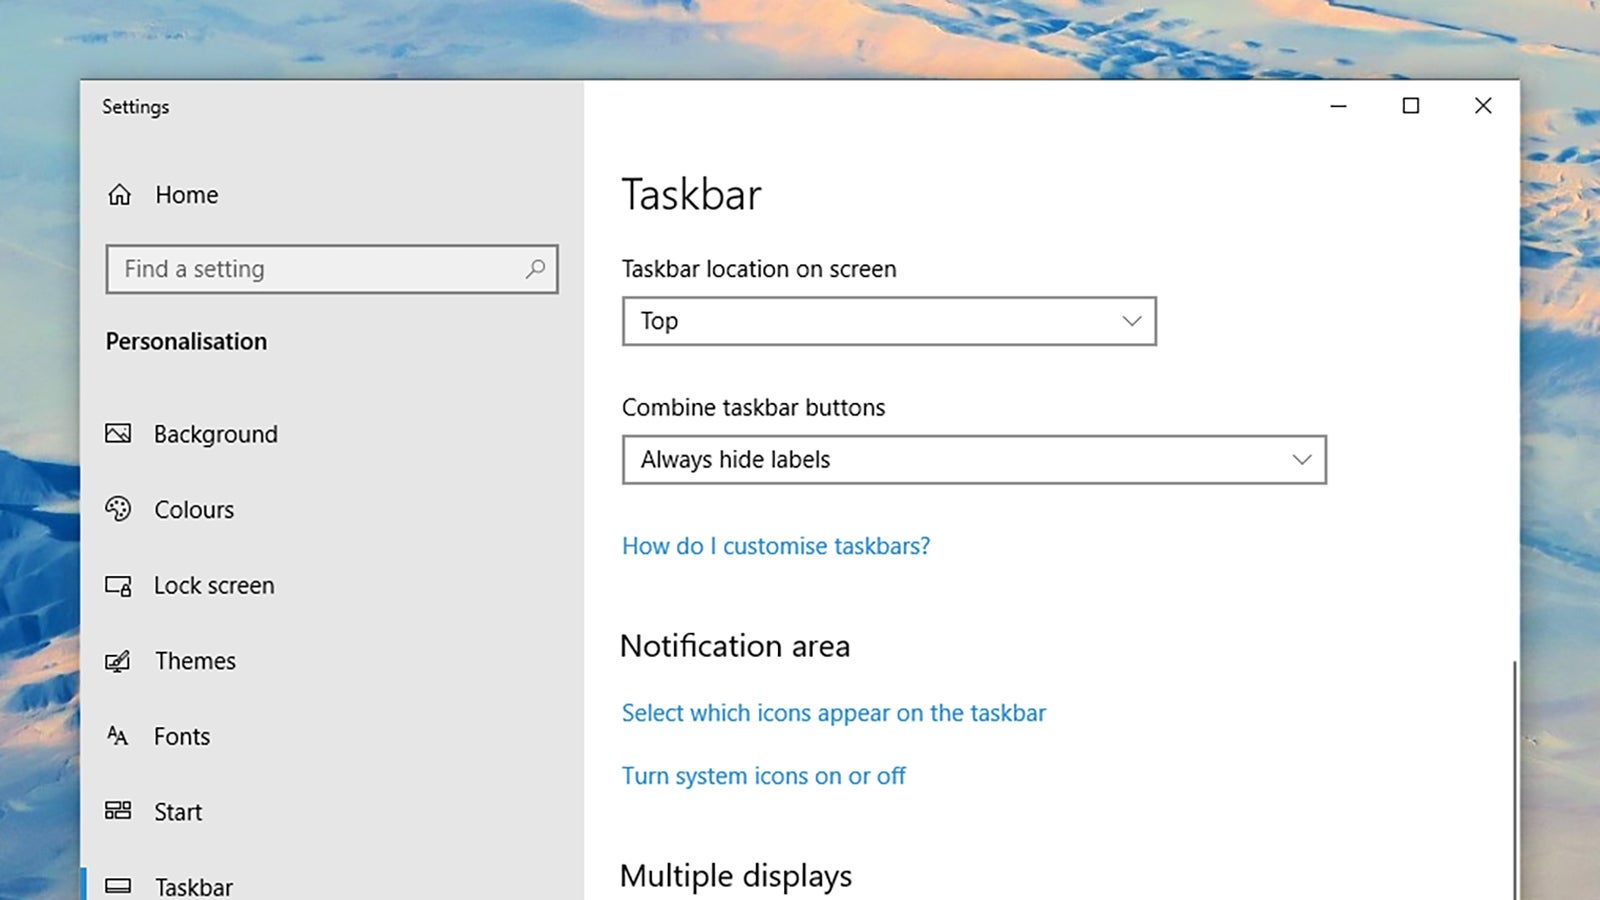This screenshot has height=900, width=1600.
Task: Click 'Select which icons appear on the taskbar'
Action: (x=833, y=713)
